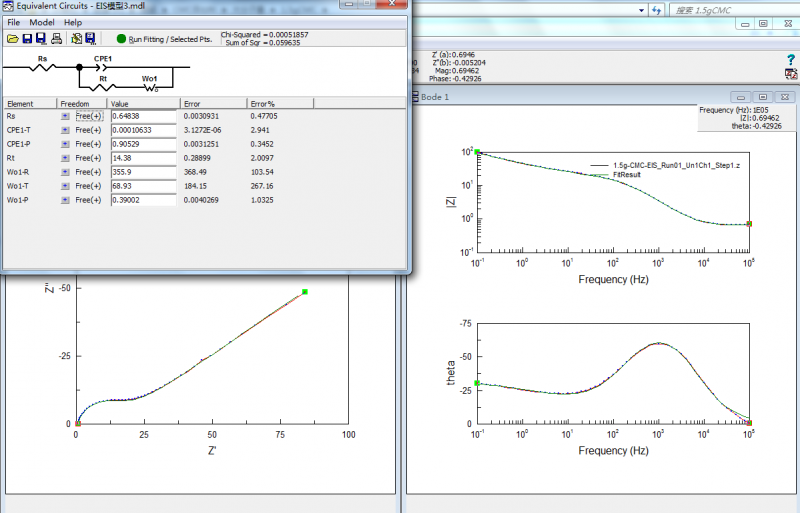Open a model file with the folder icon
Viewport: 800px width, 513px height.
tap(13, 39)
